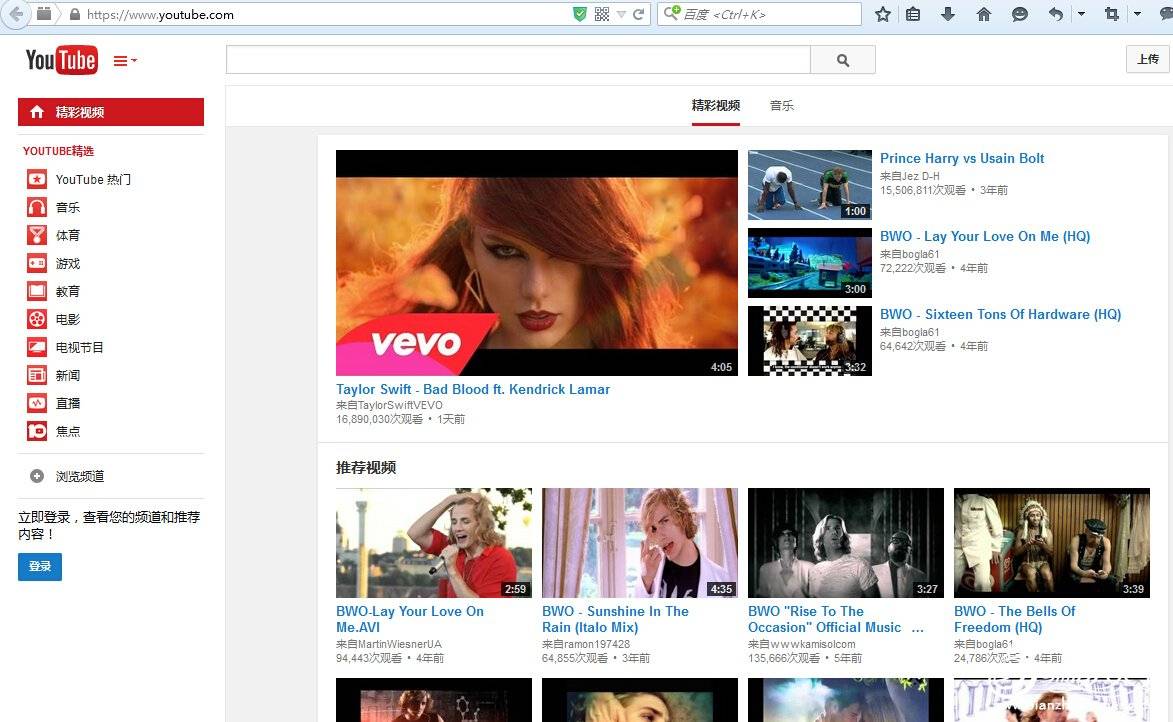Select the 精彩视频 tab
The image size is (1173, 722).
pyautogui.click(x=716, y=105)
